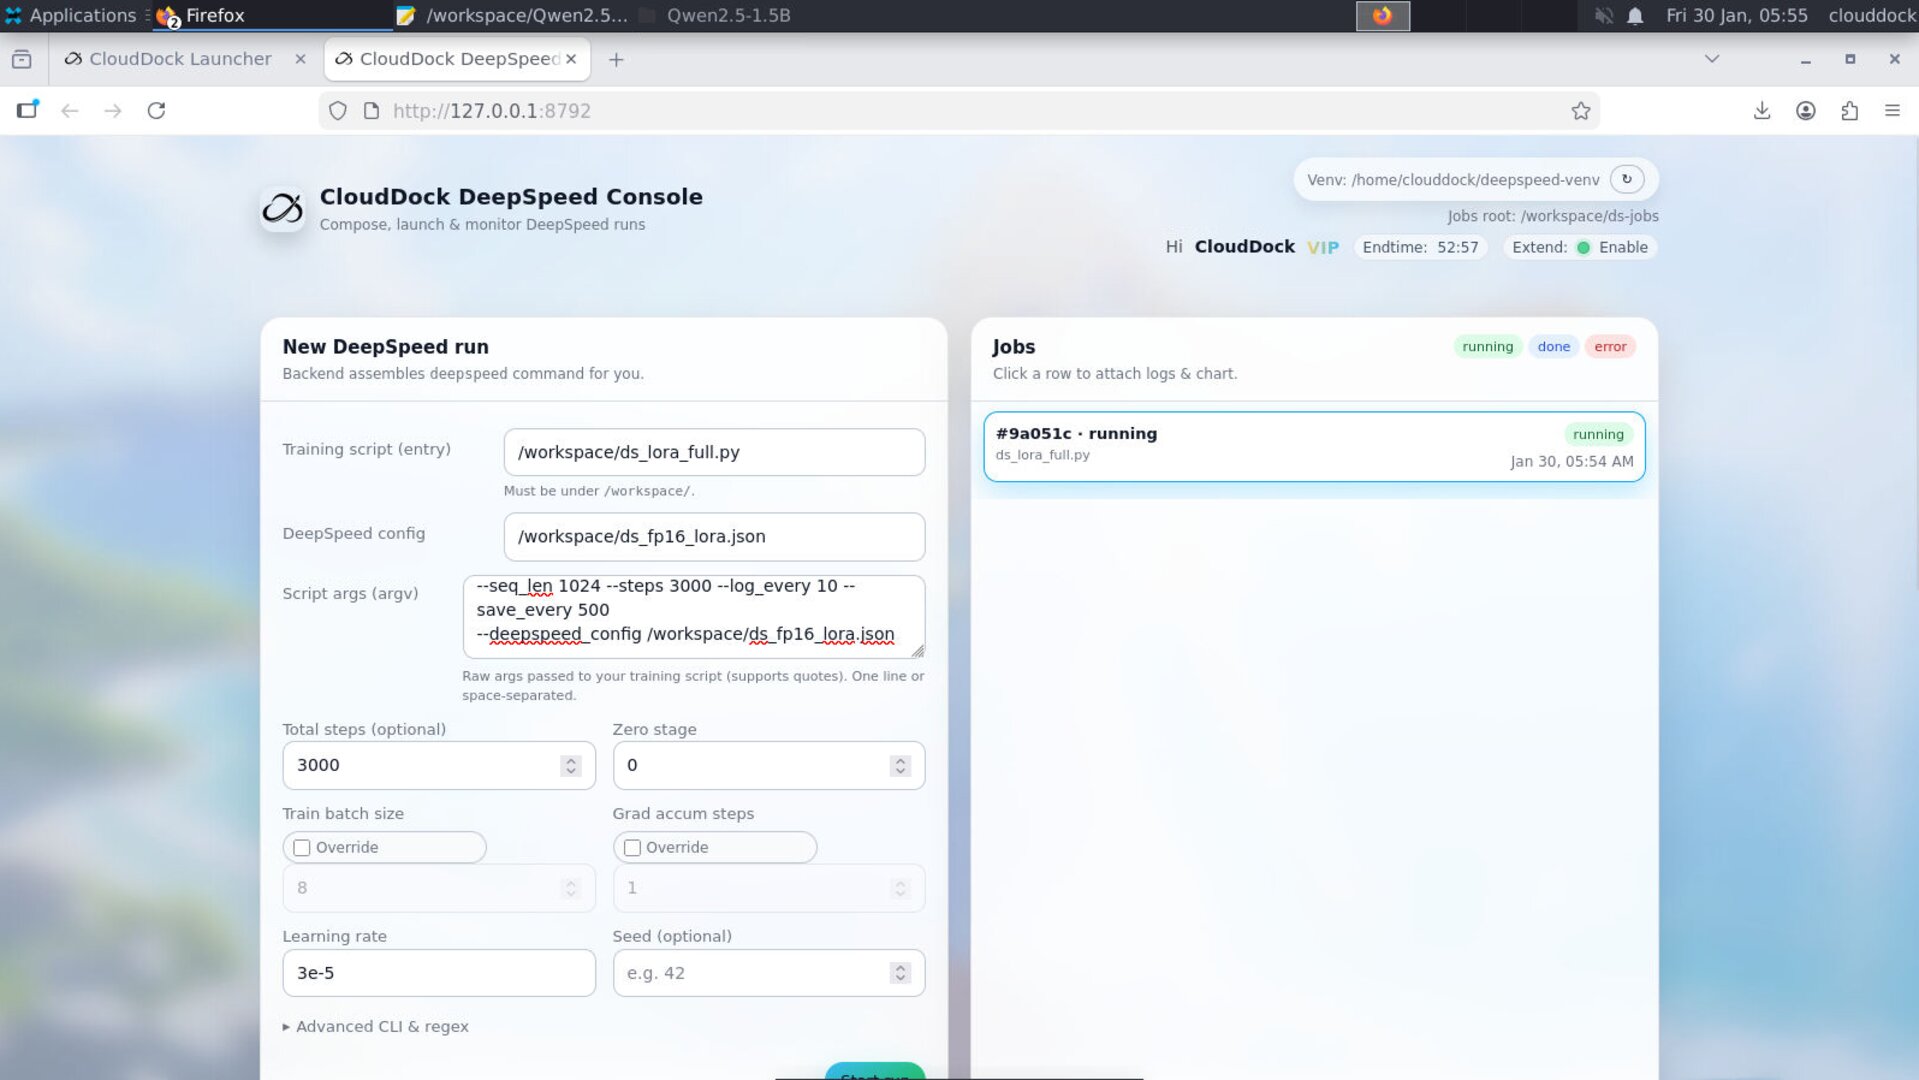Enable the Grad accum steps Override checkbox

(x=632, y=848)
